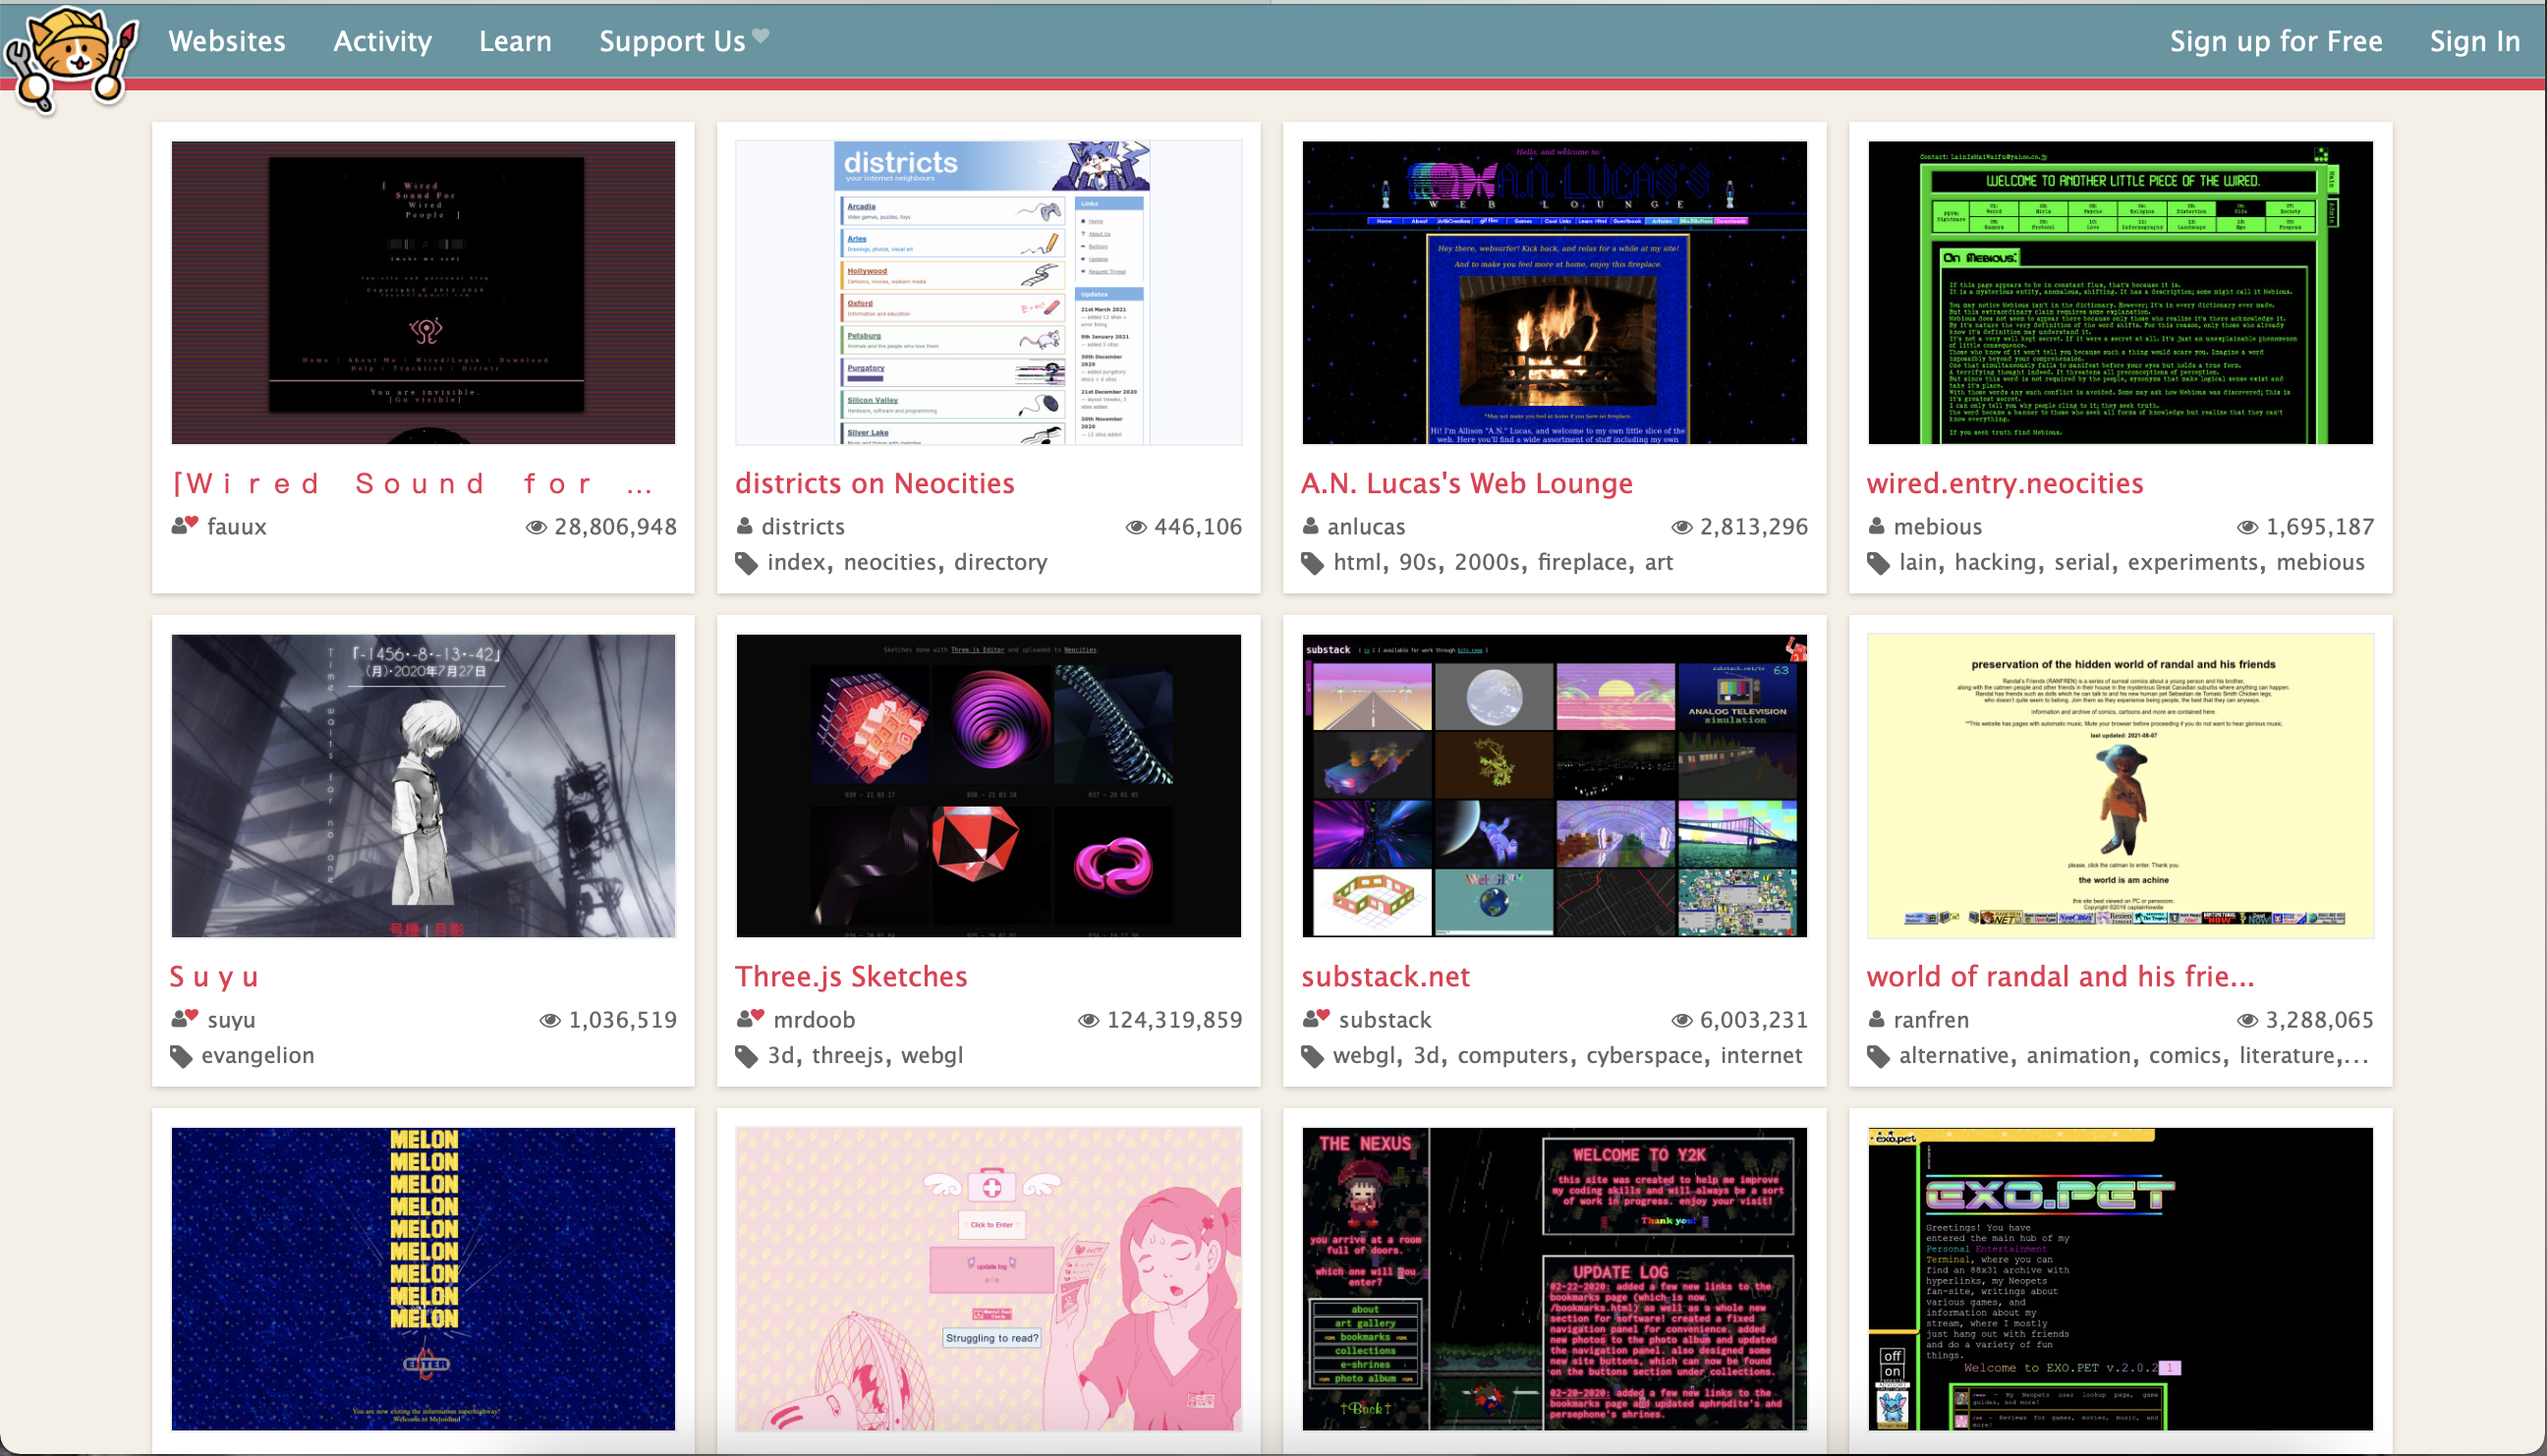Open the randal and friends thumbnail

coord(2120,785)
